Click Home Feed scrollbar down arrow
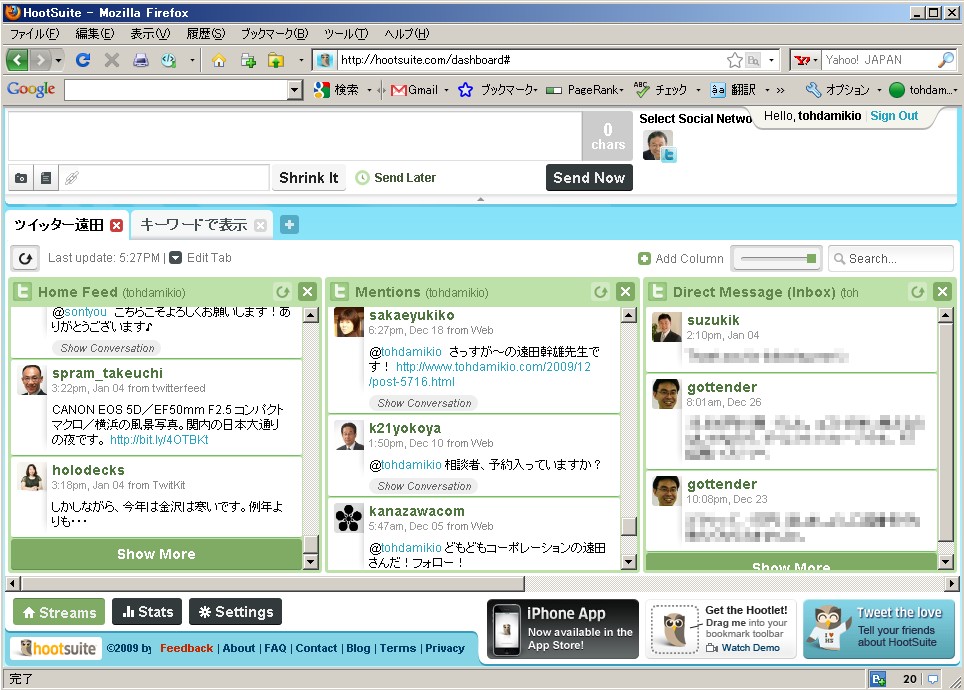 click(311, 561)
